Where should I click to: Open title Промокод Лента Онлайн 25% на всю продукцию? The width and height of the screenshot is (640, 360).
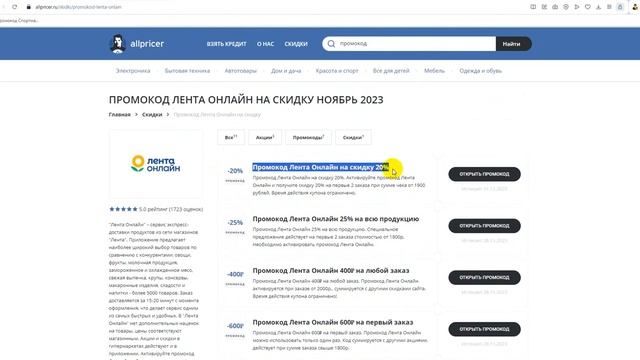(336, 219)
